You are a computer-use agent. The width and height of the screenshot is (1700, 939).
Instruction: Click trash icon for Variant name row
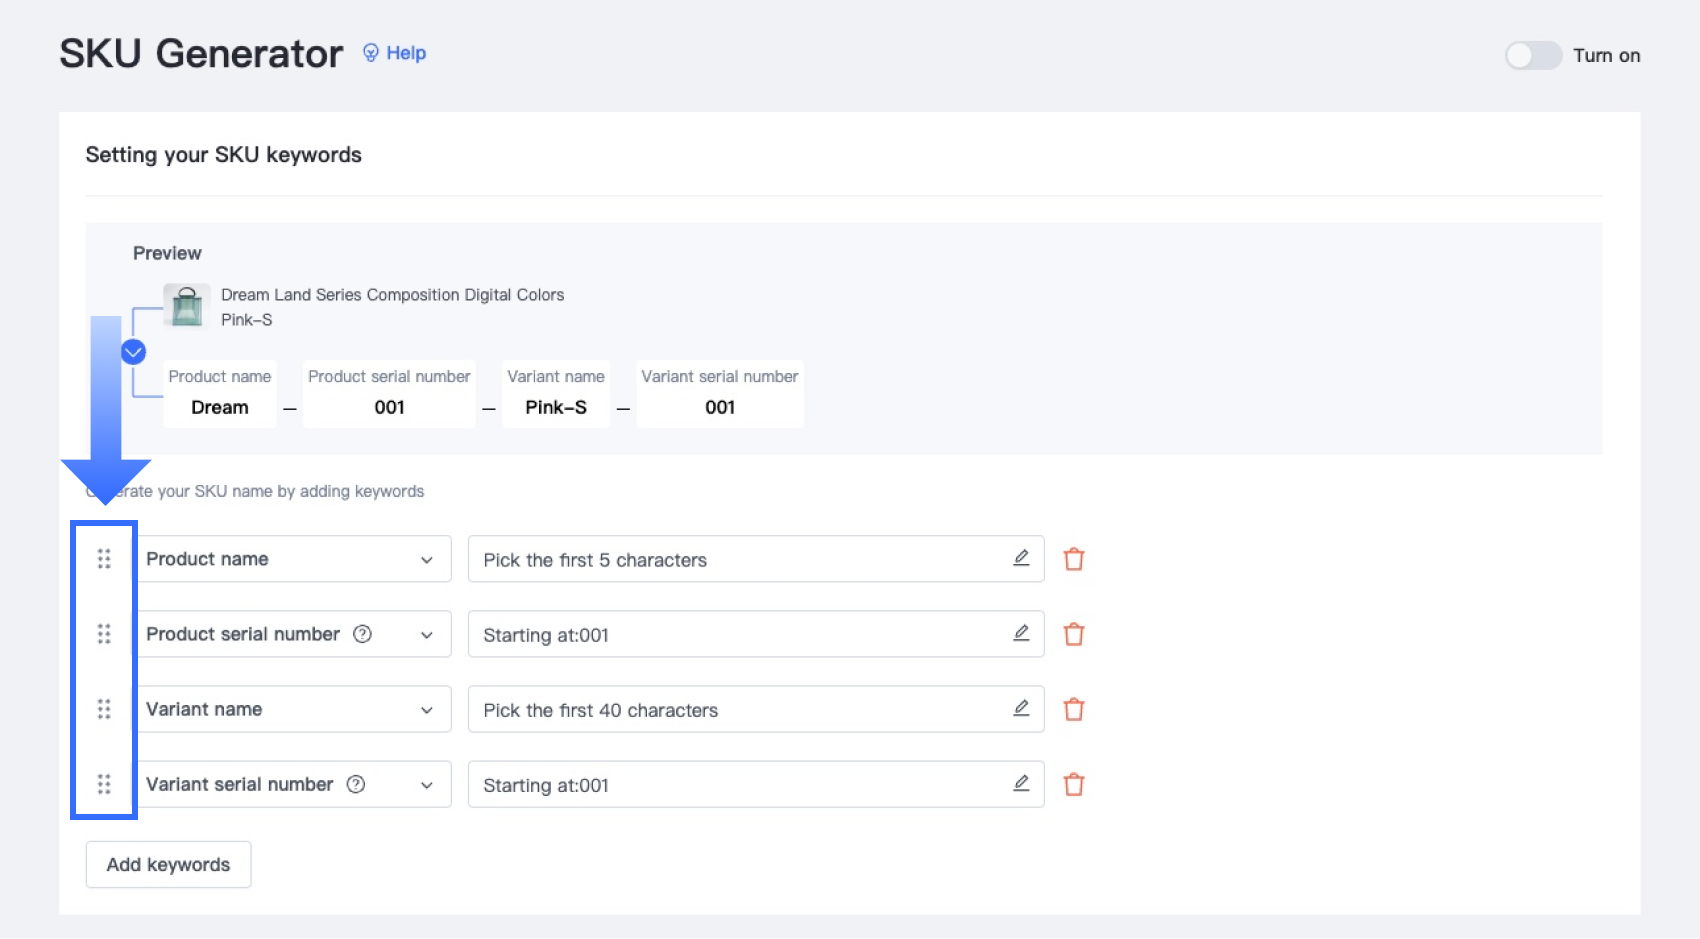point(1074,709)
